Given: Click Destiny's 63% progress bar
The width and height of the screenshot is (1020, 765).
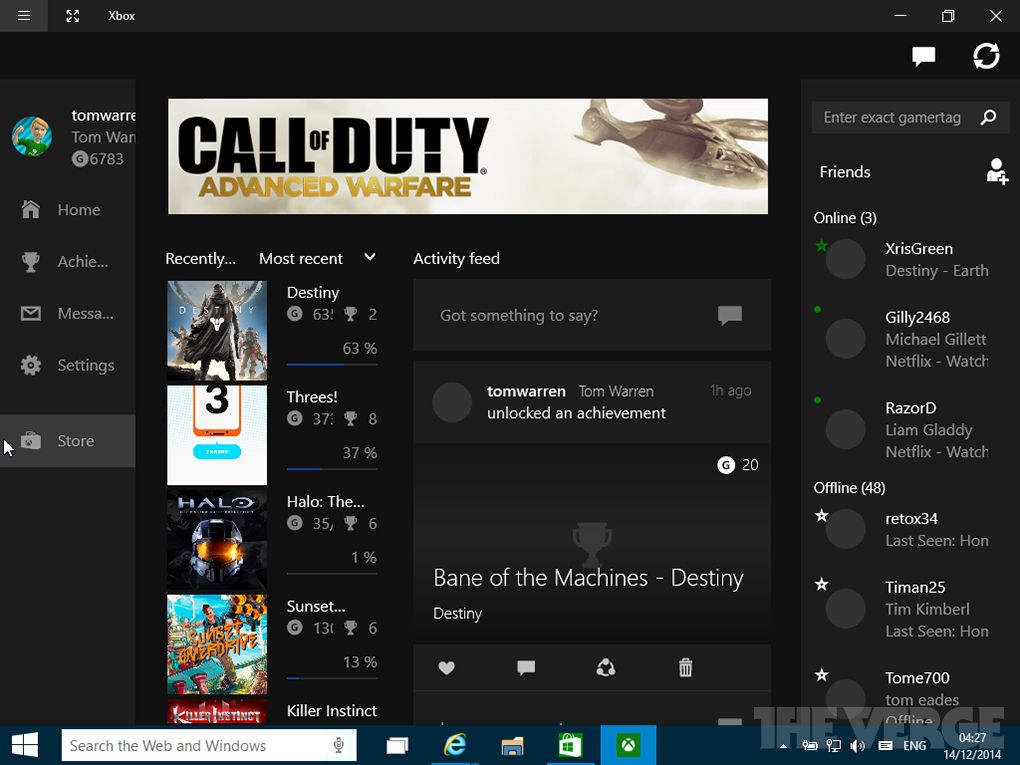Looking at the screenshot, I should point(331,365).
